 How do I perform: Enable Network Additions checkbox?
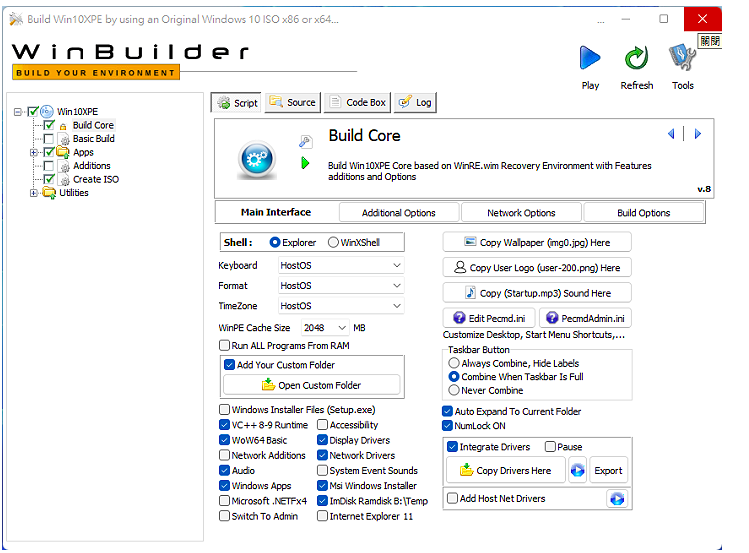(225, 456)
